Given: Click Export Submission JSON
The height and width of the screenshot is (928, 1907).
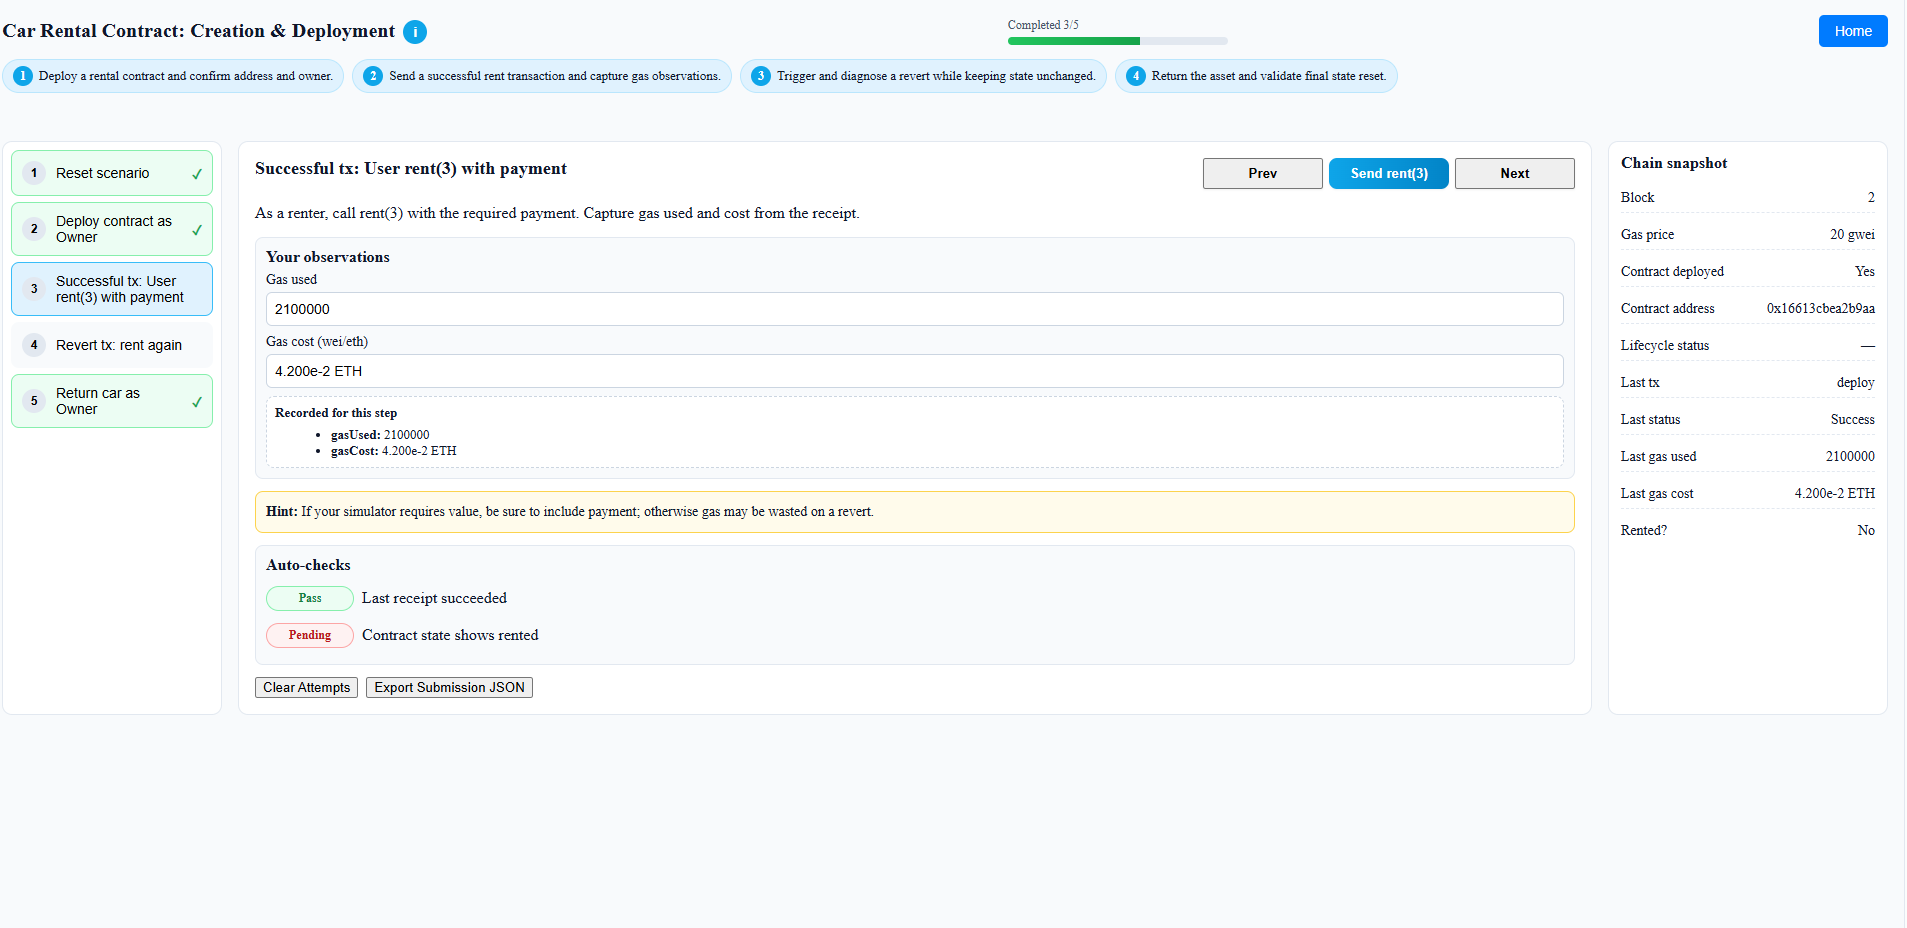Looking at the screenshot, I should click(449, 687).
